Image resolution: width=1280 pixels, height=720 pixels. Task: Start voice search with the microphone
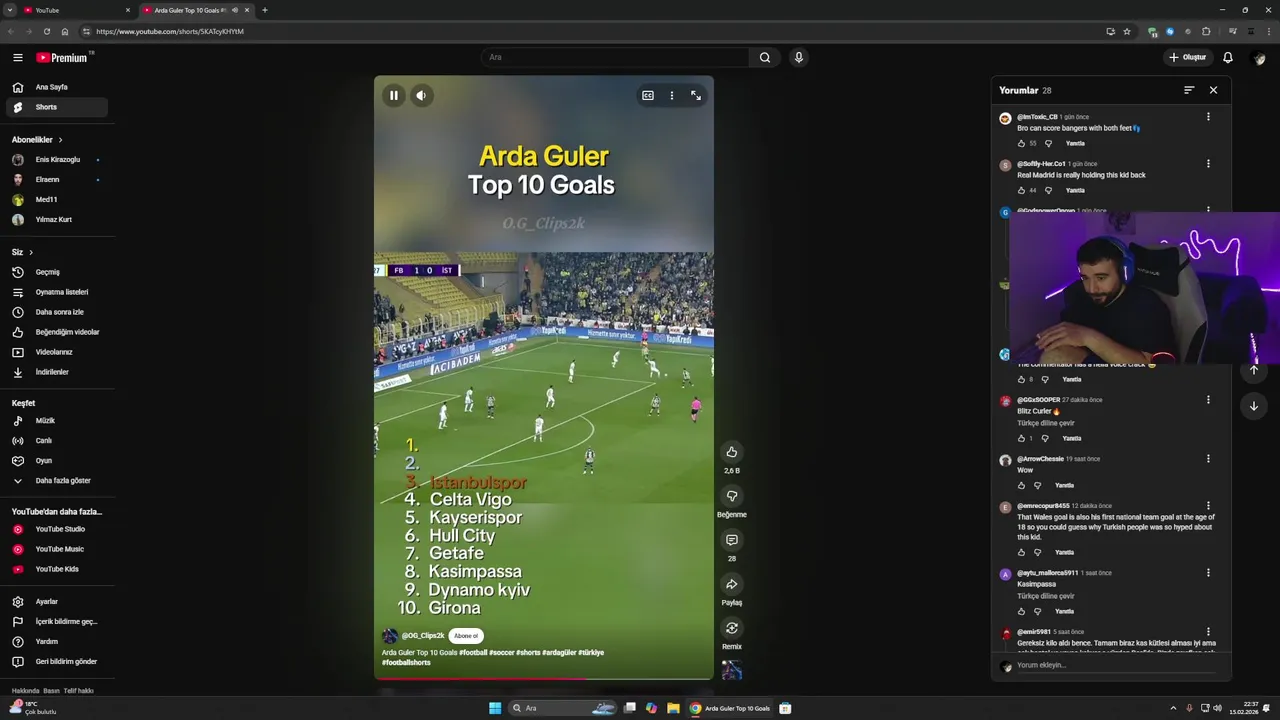click(798, 57)
